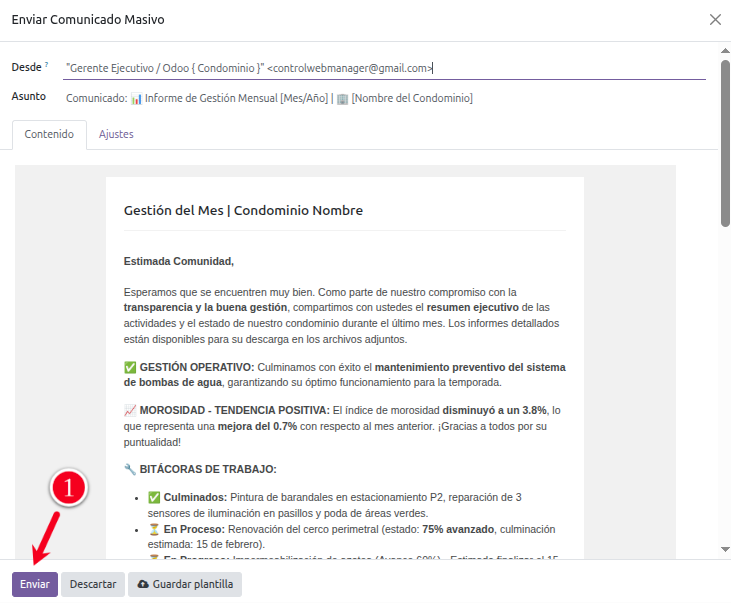Image resolution: width=731 pixels, height=603 pixels.
Task: Click the trend chart icon before MOROSIDAD
Action: point(130,410)
